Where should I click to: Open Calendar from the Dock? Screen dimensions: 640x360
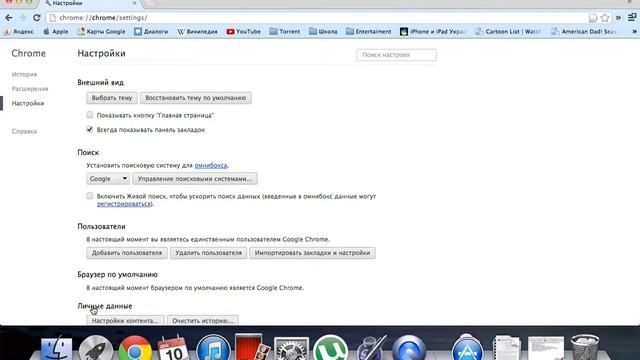coord(174,348)
